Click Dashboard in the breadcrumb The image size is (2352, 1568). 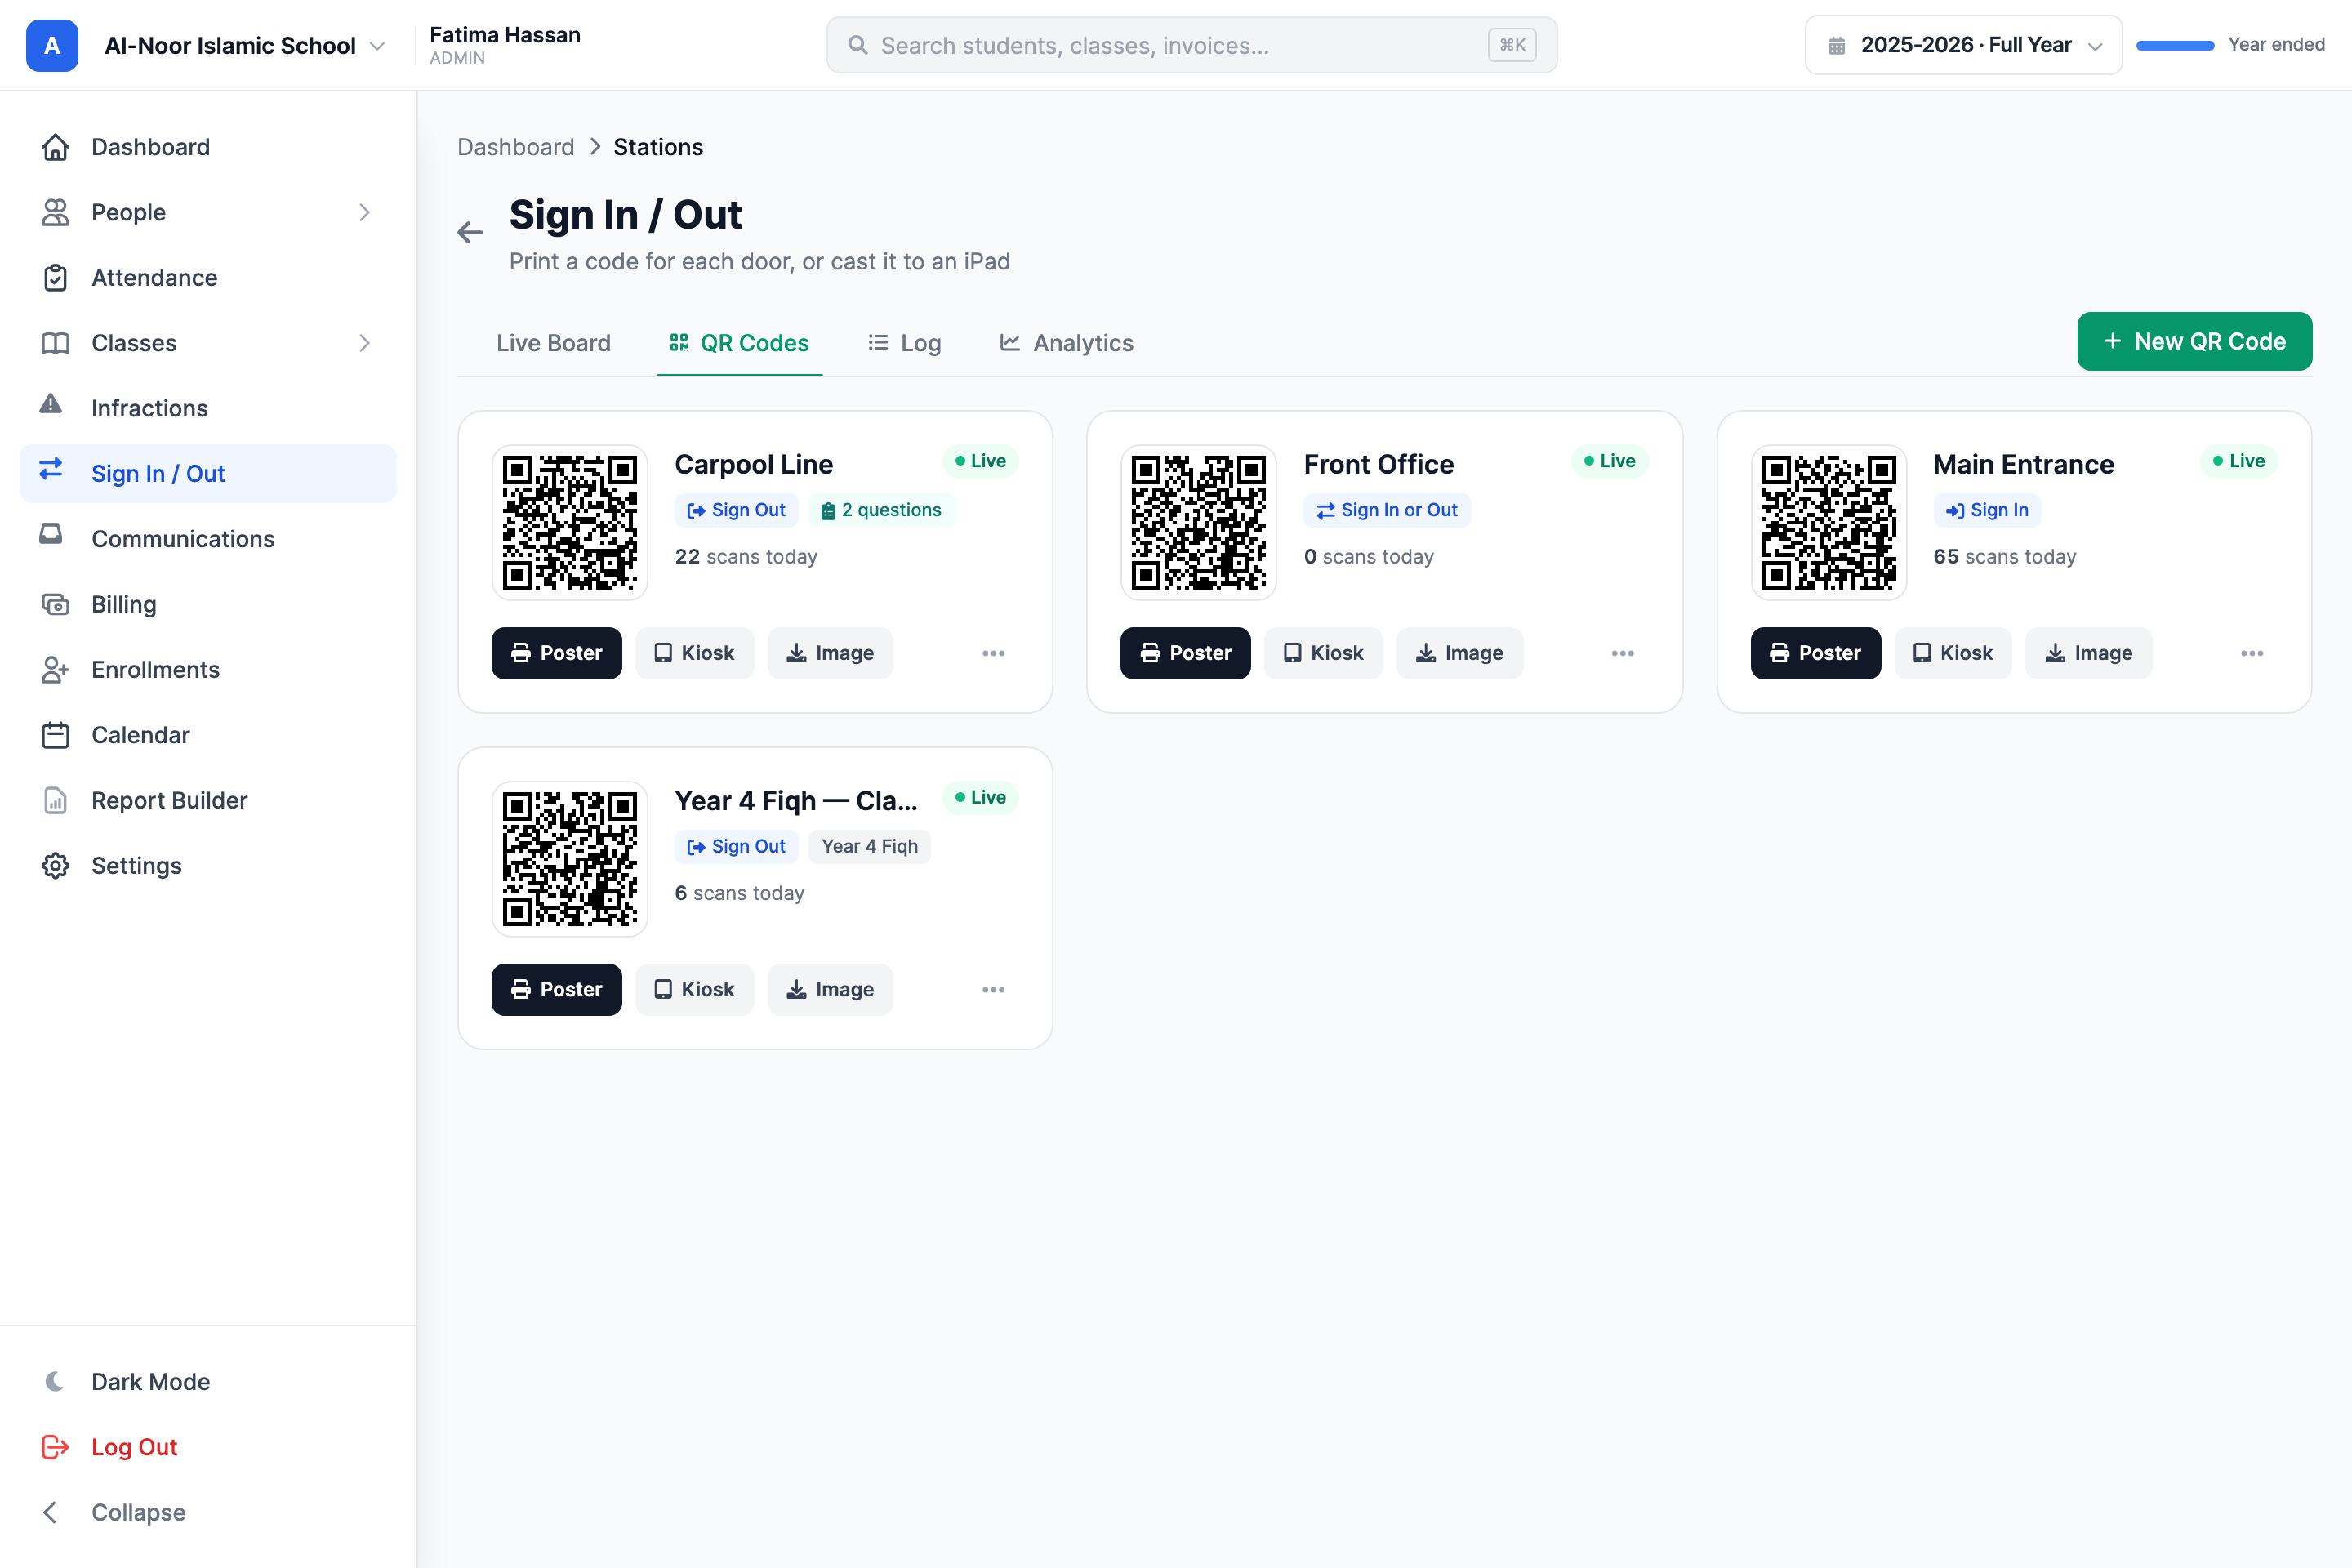pyautogui.click(x=515, y=147)
